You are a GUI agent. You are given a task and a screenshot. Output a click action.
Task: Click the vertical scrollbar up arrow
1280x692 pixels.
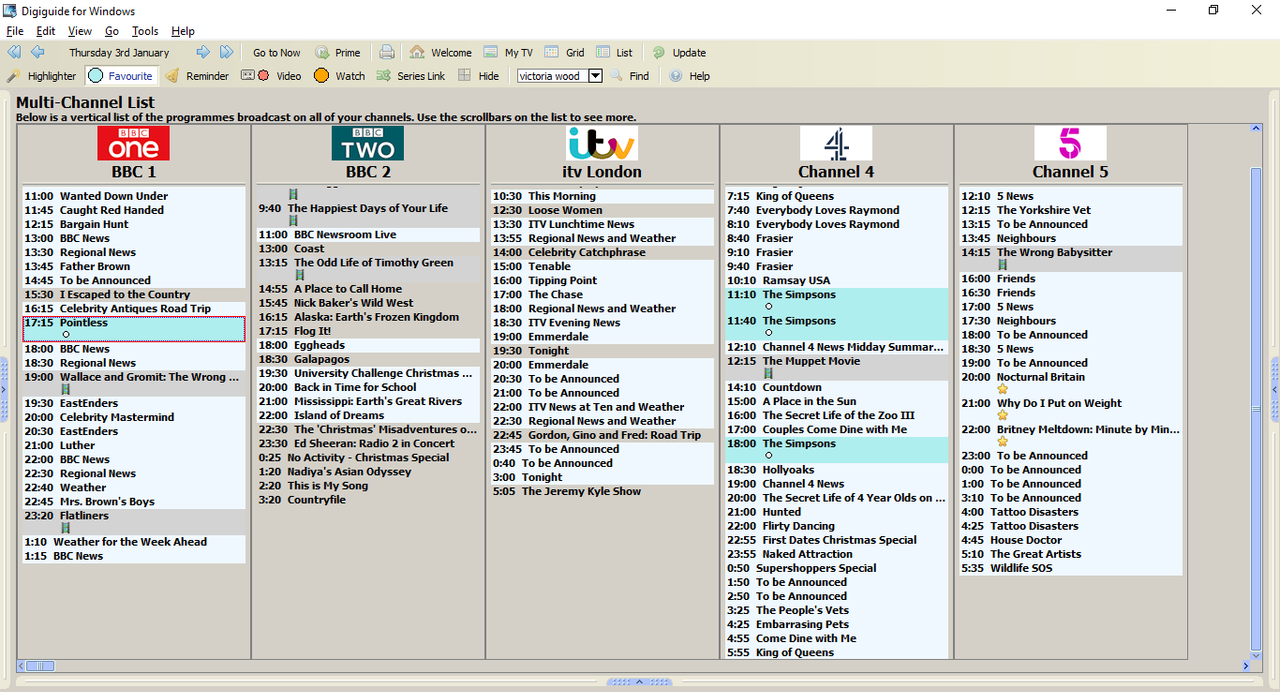tap(1257, 129)
